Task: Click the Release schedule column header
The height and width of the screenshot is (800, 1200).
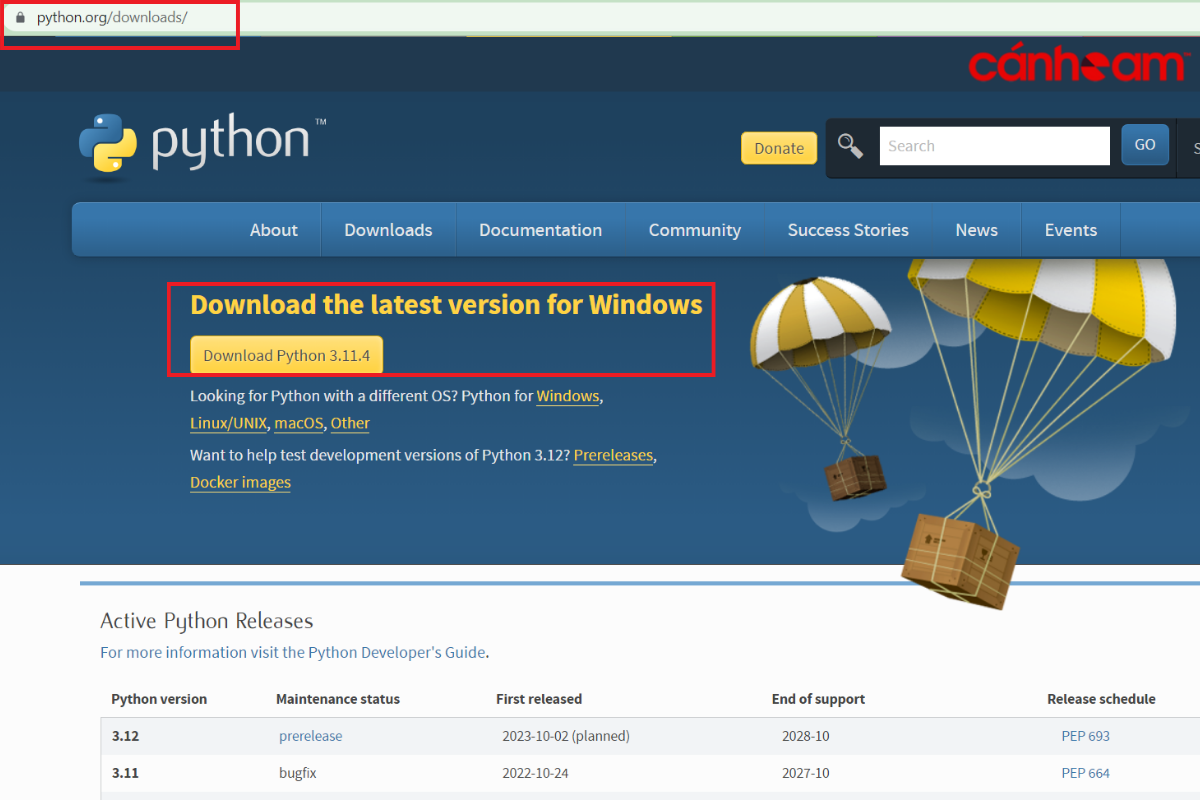Action: coord(1101,699)
